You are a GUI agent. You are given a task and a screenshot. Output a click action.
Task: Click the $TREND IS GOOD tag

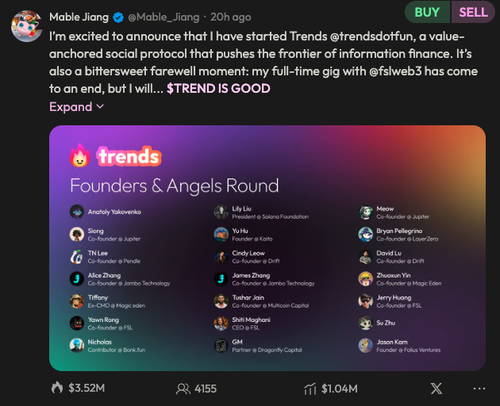[218, 88]
